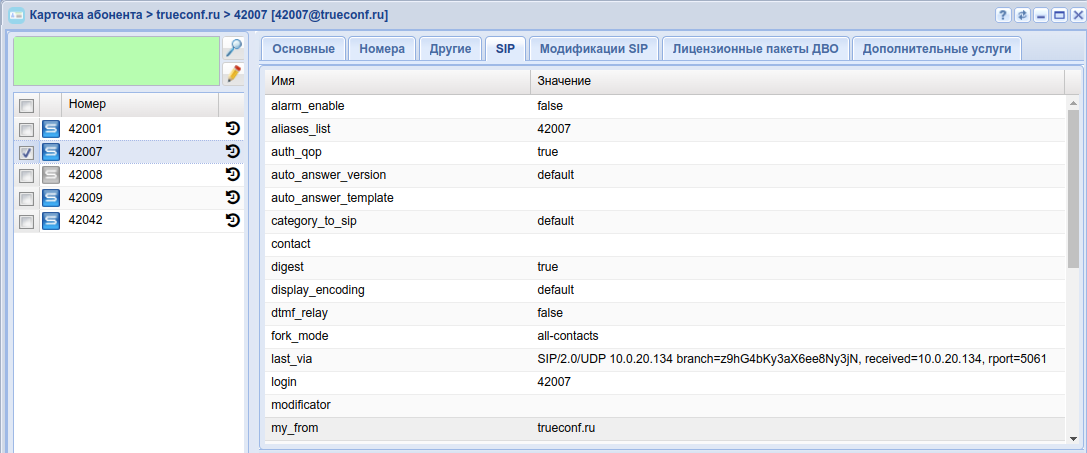Click the blue SIP icon for 42009
This screenshot has height=453, width=1087.
point(51,198)
